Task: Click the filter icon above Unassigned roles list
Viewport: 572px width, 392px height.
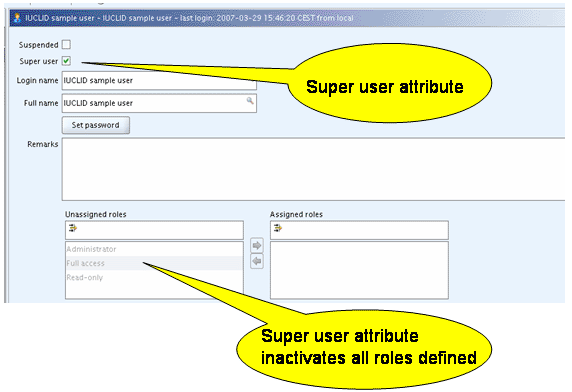Action: tap(73, 228)
